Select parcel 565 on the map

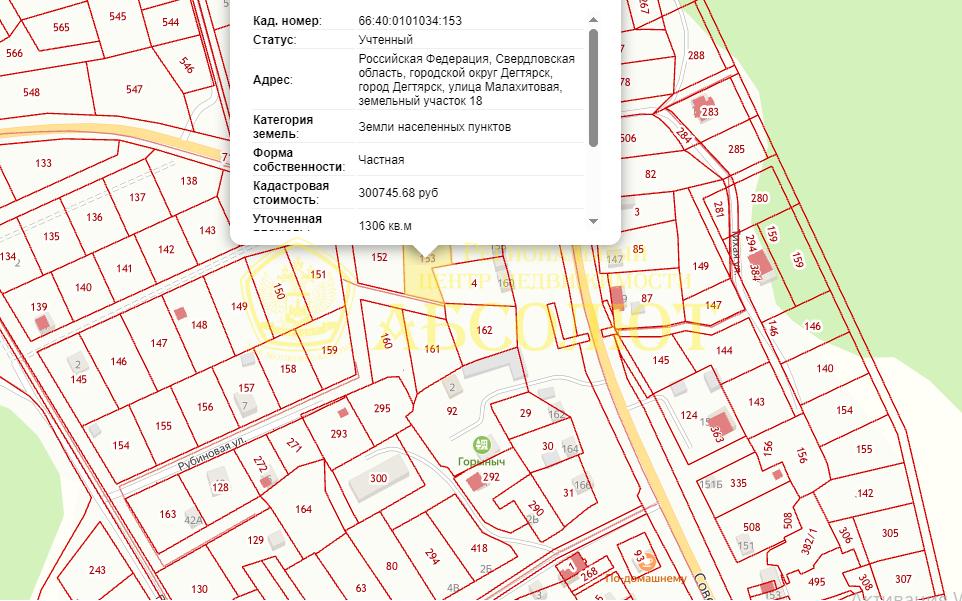pos(61,28)
